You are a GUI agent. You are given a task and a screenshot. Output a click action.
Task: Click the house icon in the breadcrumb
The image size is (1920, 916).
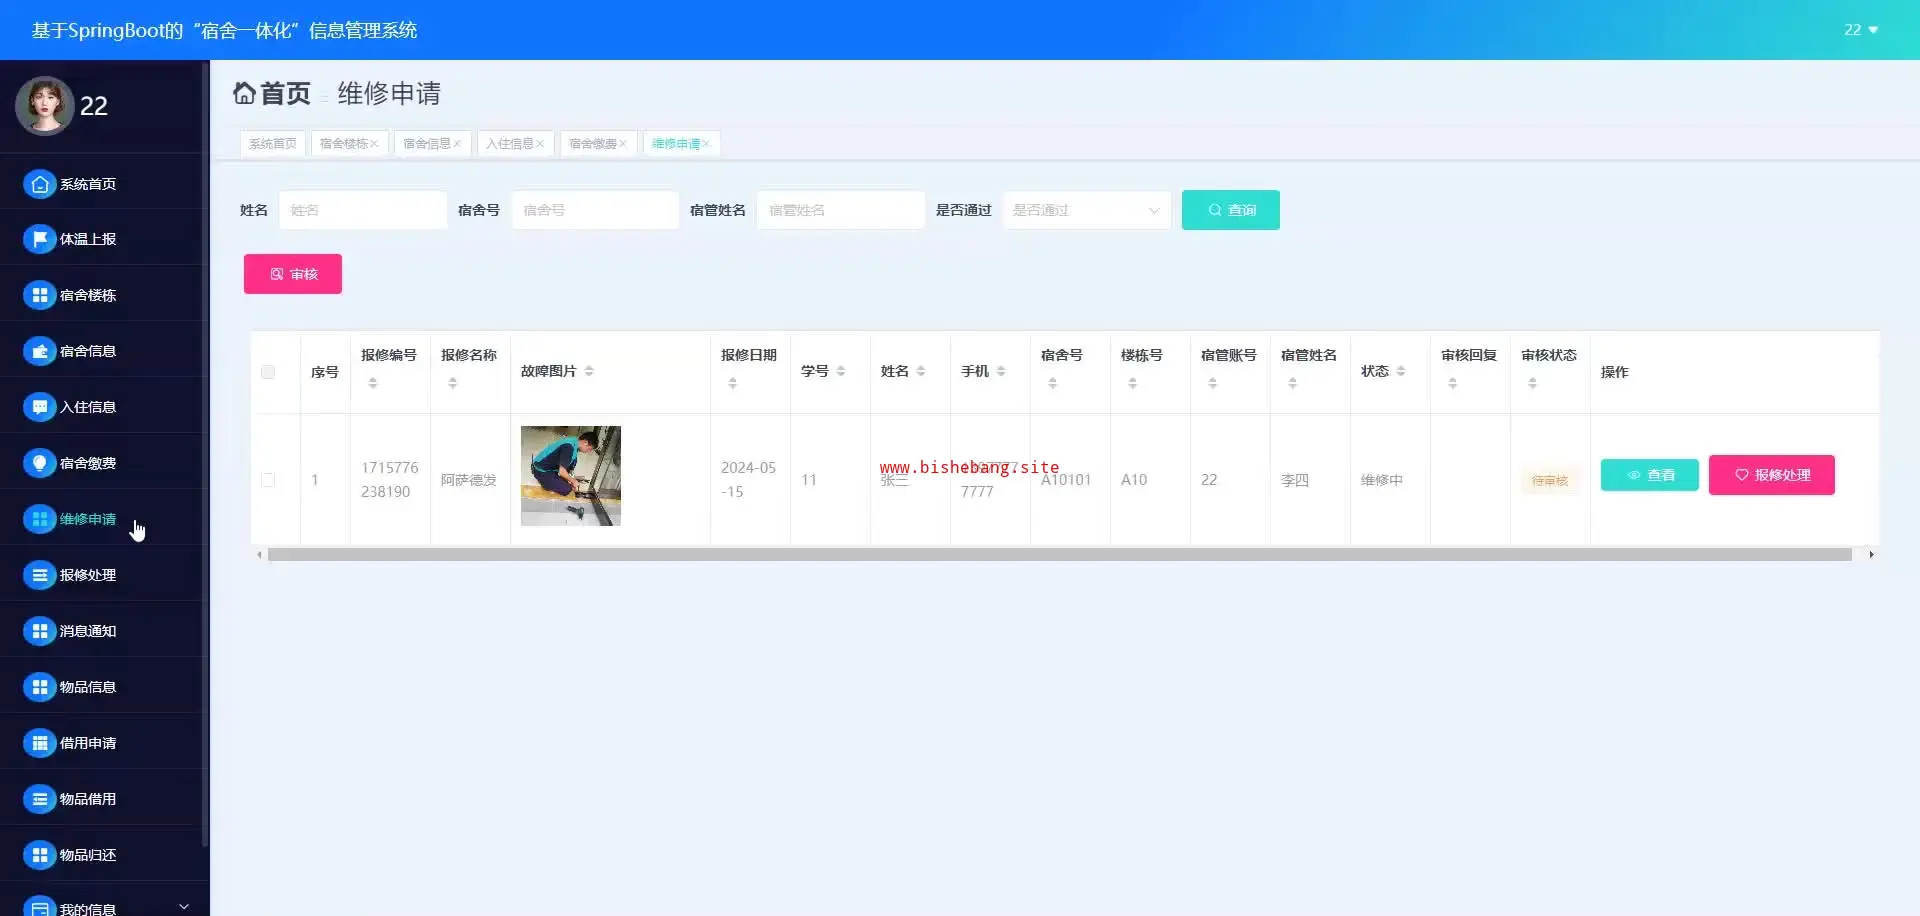244,93
